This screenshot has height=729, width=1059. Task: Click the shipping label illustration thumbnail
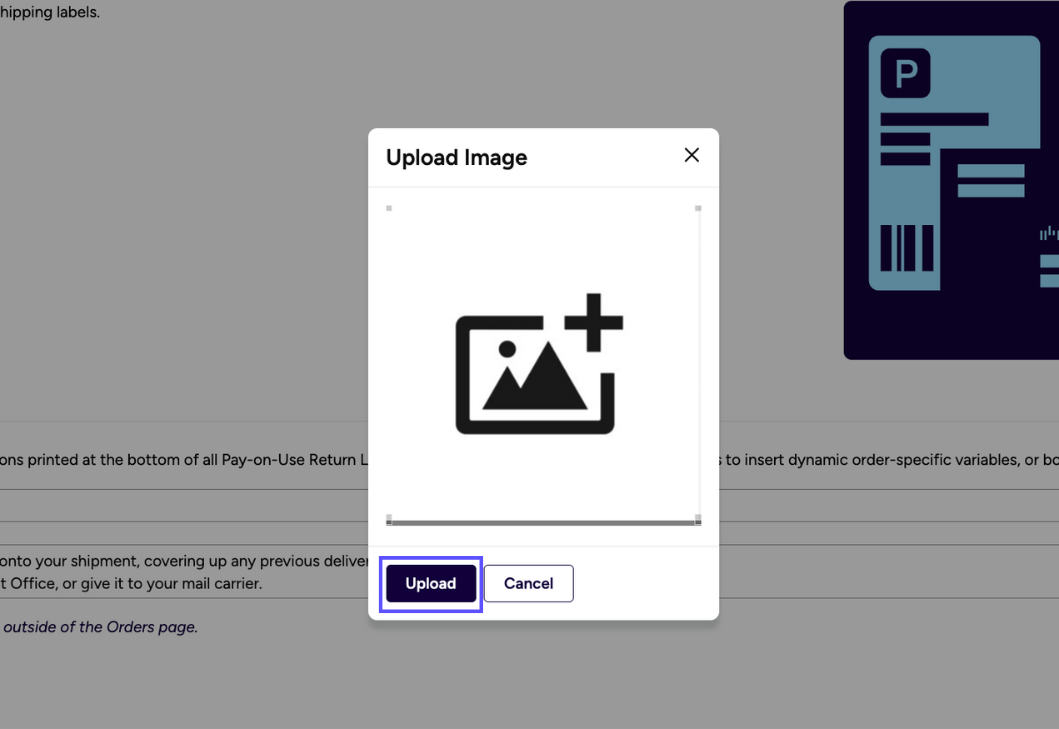951,180
